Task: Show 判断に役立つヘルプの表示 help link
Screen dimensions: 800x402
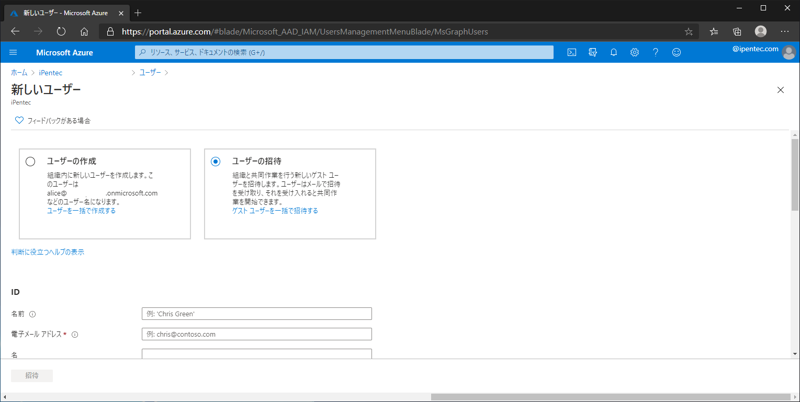Action: tap(47, 252)
